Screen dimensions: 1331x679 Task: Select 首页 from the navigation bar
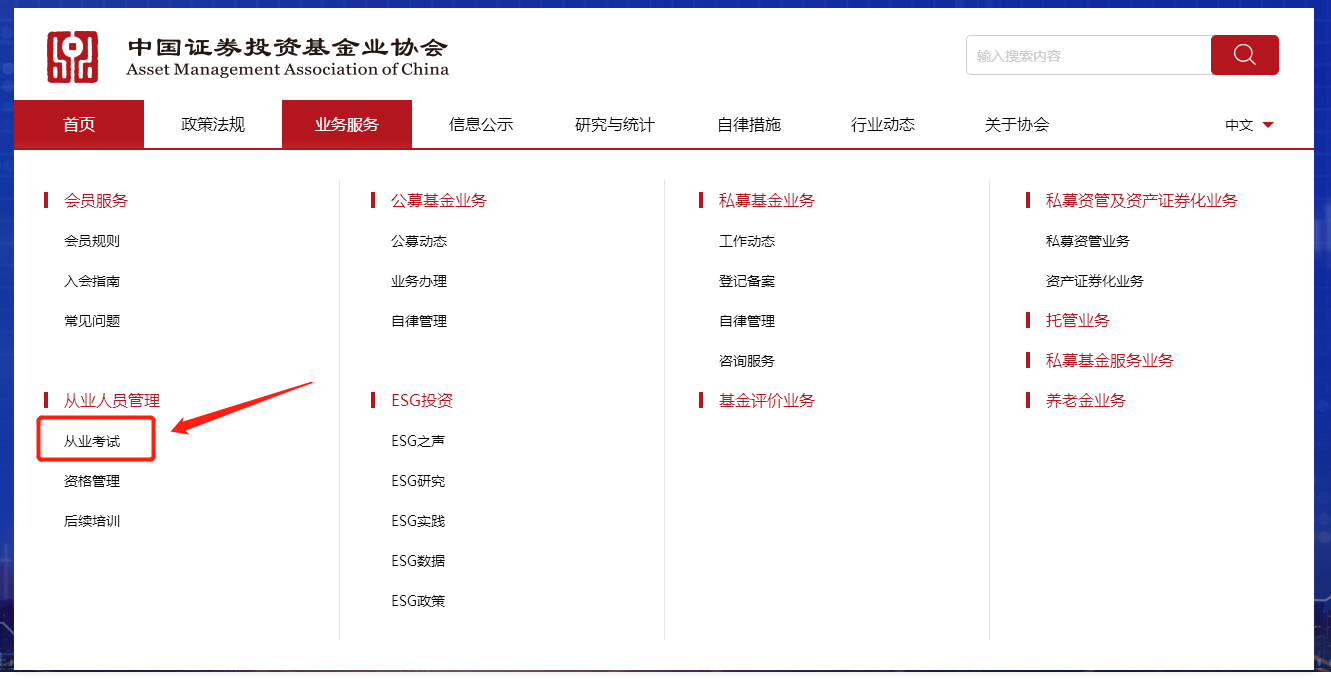pyautogui.click(x=79, y=124)
